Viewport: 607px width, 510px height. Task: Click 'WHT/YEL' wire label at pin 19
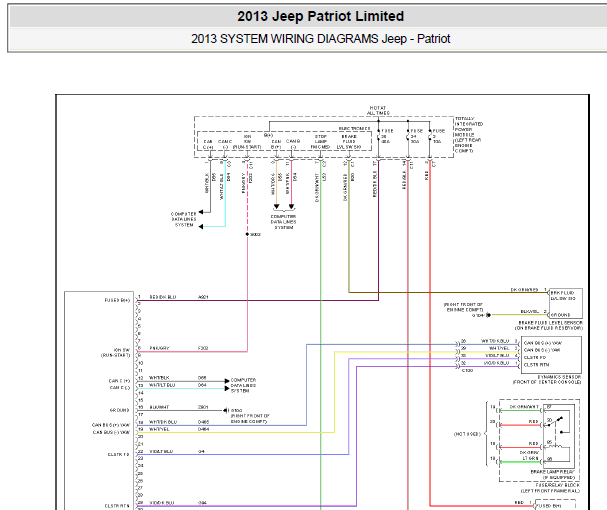tap(159, 429)
